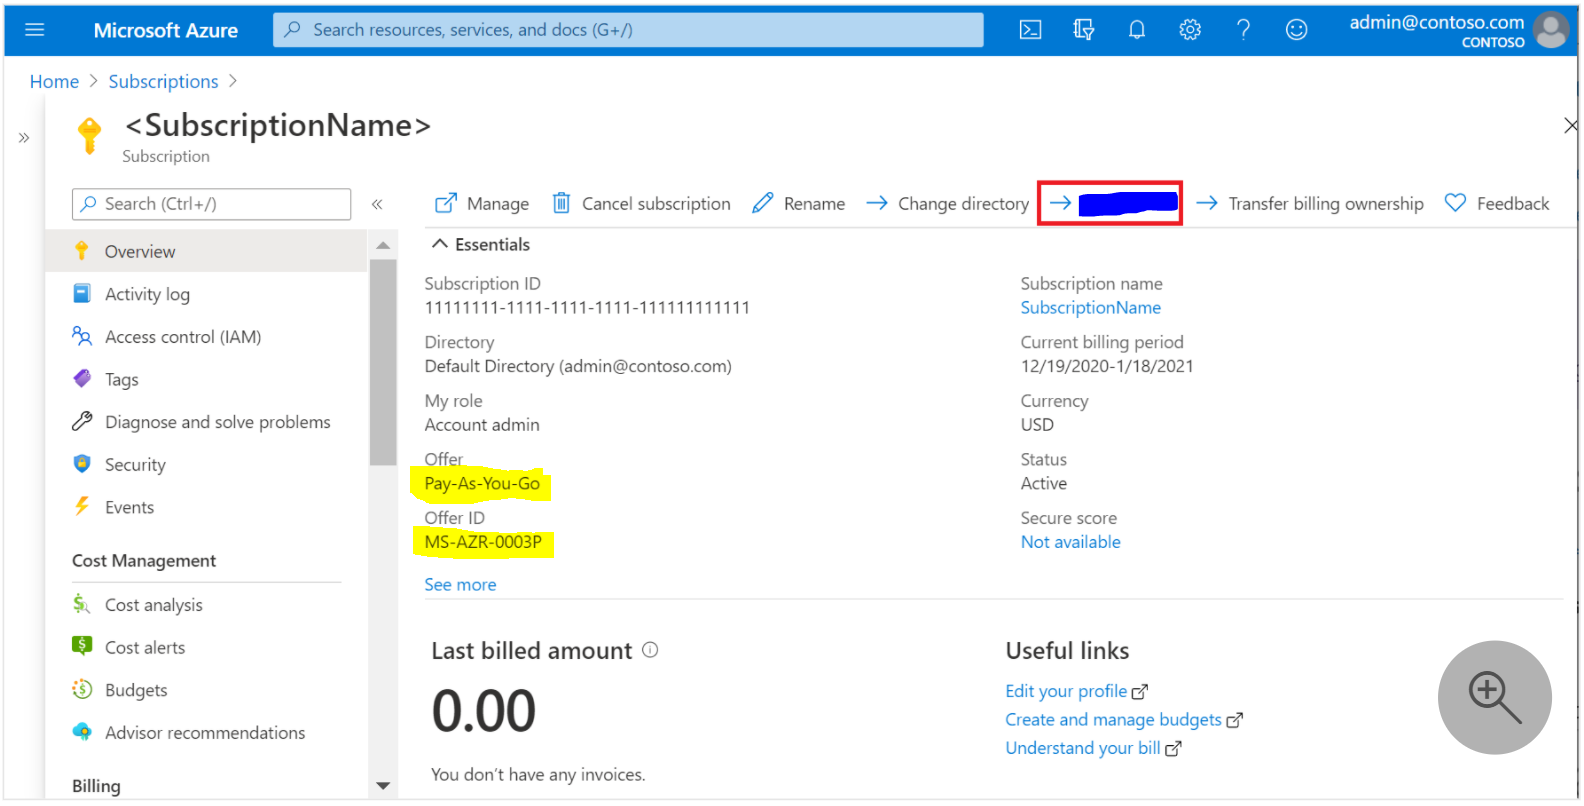Click the Access control people icon
1584x806 pixels.
click(82, 336)
